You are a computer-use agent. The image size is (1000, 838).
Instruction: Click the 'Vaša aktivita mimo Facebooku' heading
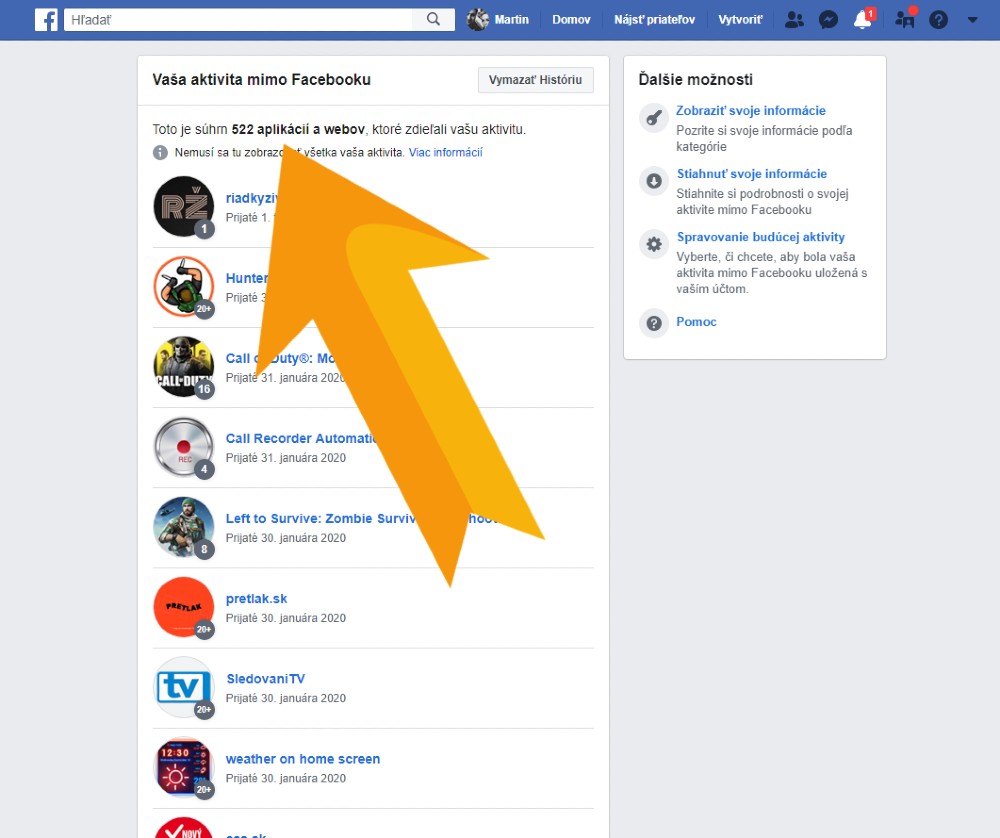pyautogui.click(x=261, y=80)
